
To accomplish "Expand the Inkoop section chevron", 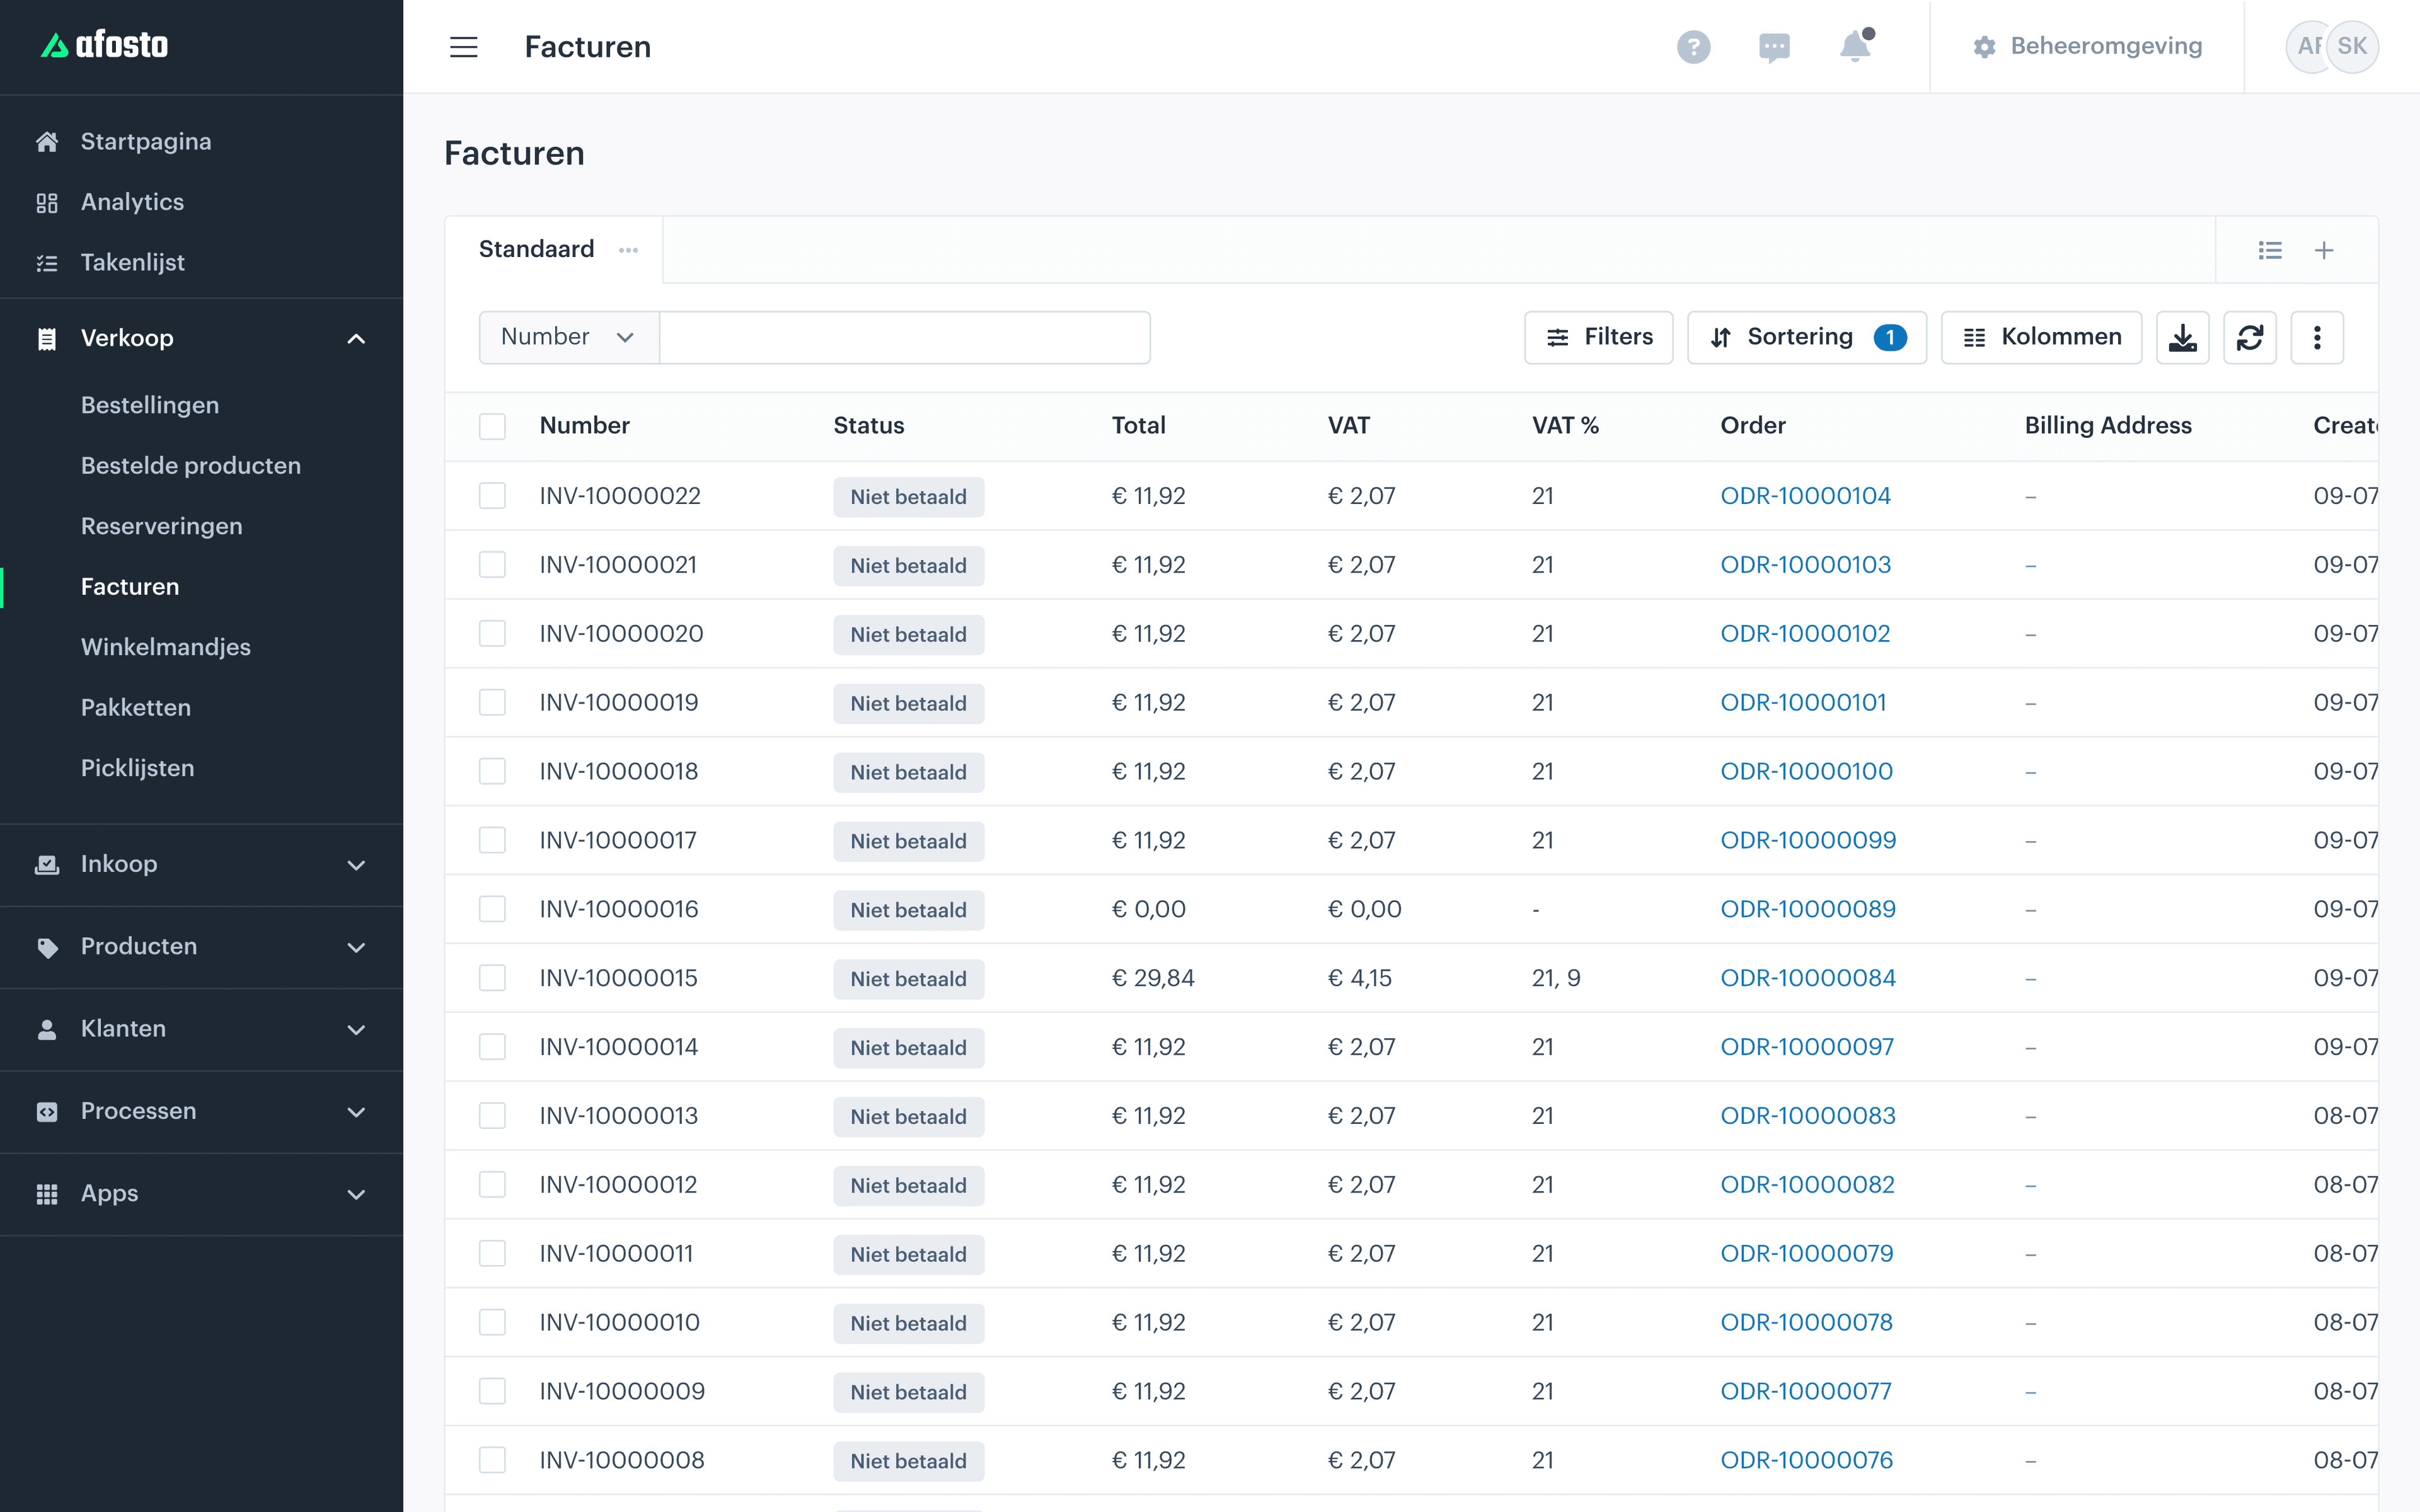I will (356, 865).
